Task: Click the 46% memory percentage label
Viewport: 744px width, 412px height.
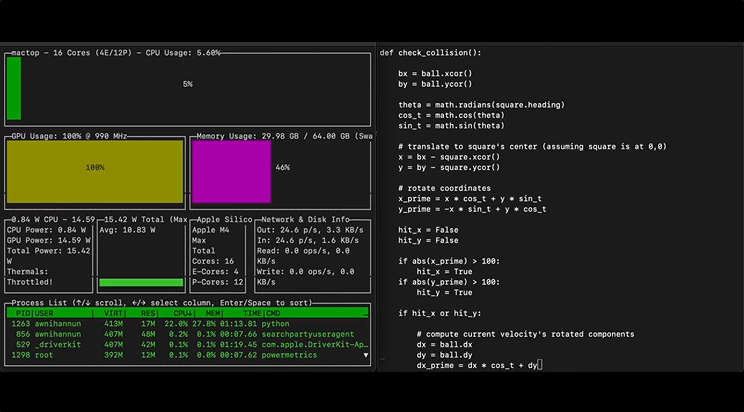Action: [282, 168]
